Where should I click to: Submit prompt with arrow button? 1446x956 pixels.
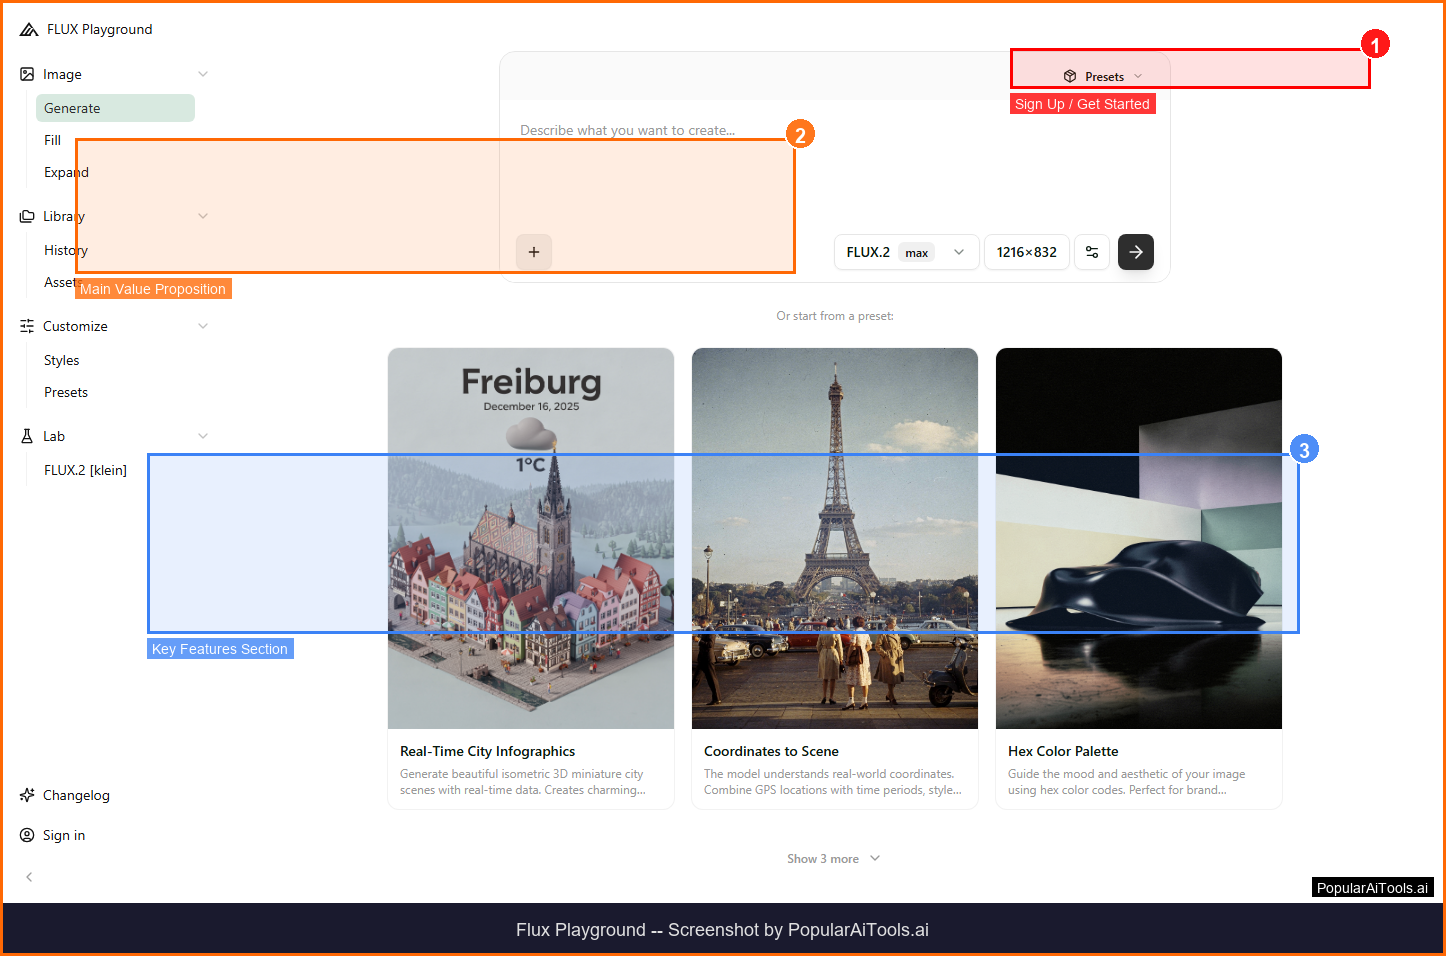[x=1136, y=252]
